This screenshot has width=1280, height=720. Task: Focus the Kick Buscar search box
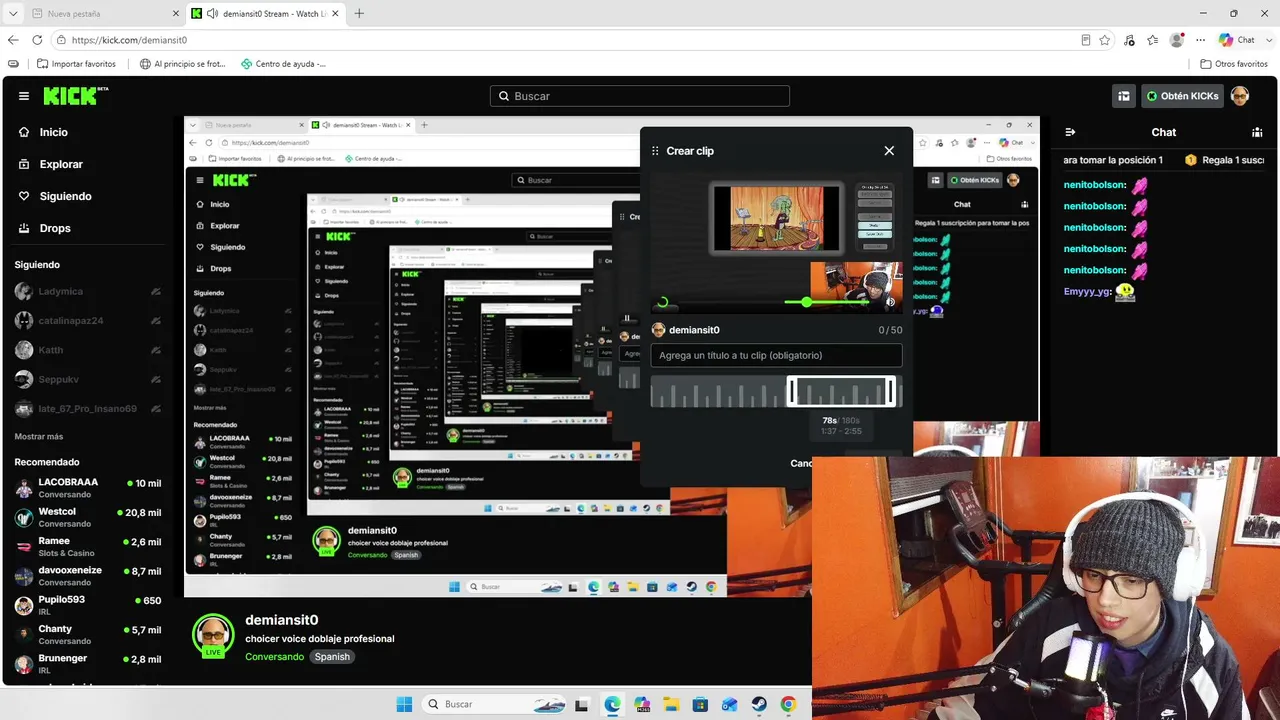[640, 96]
